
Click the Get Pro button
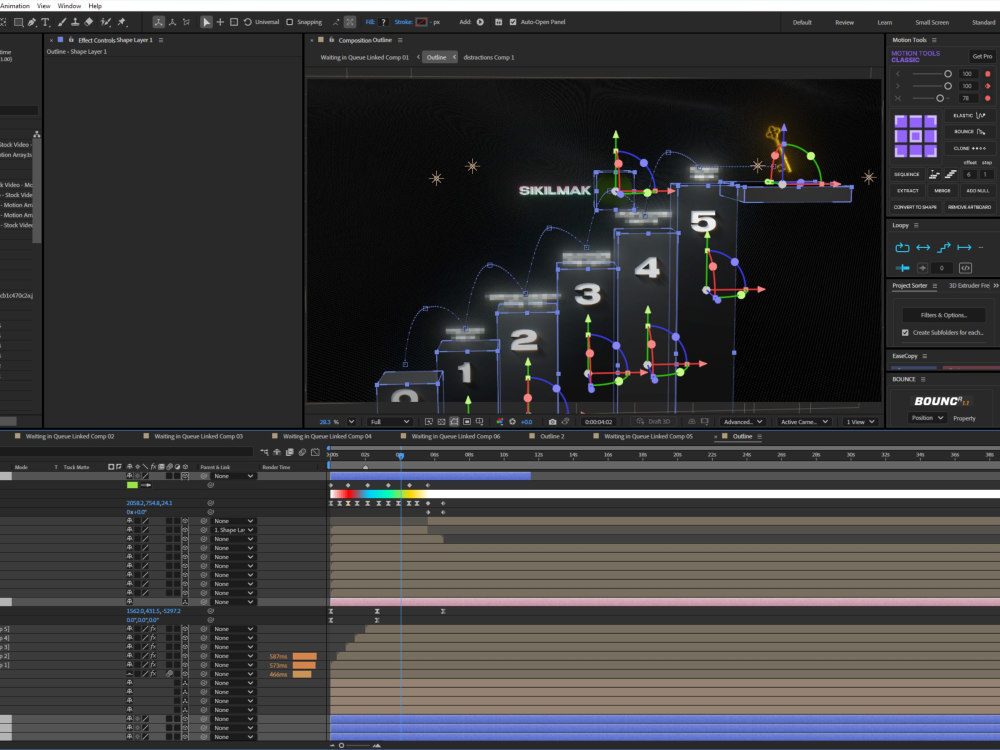coord(982,56)
